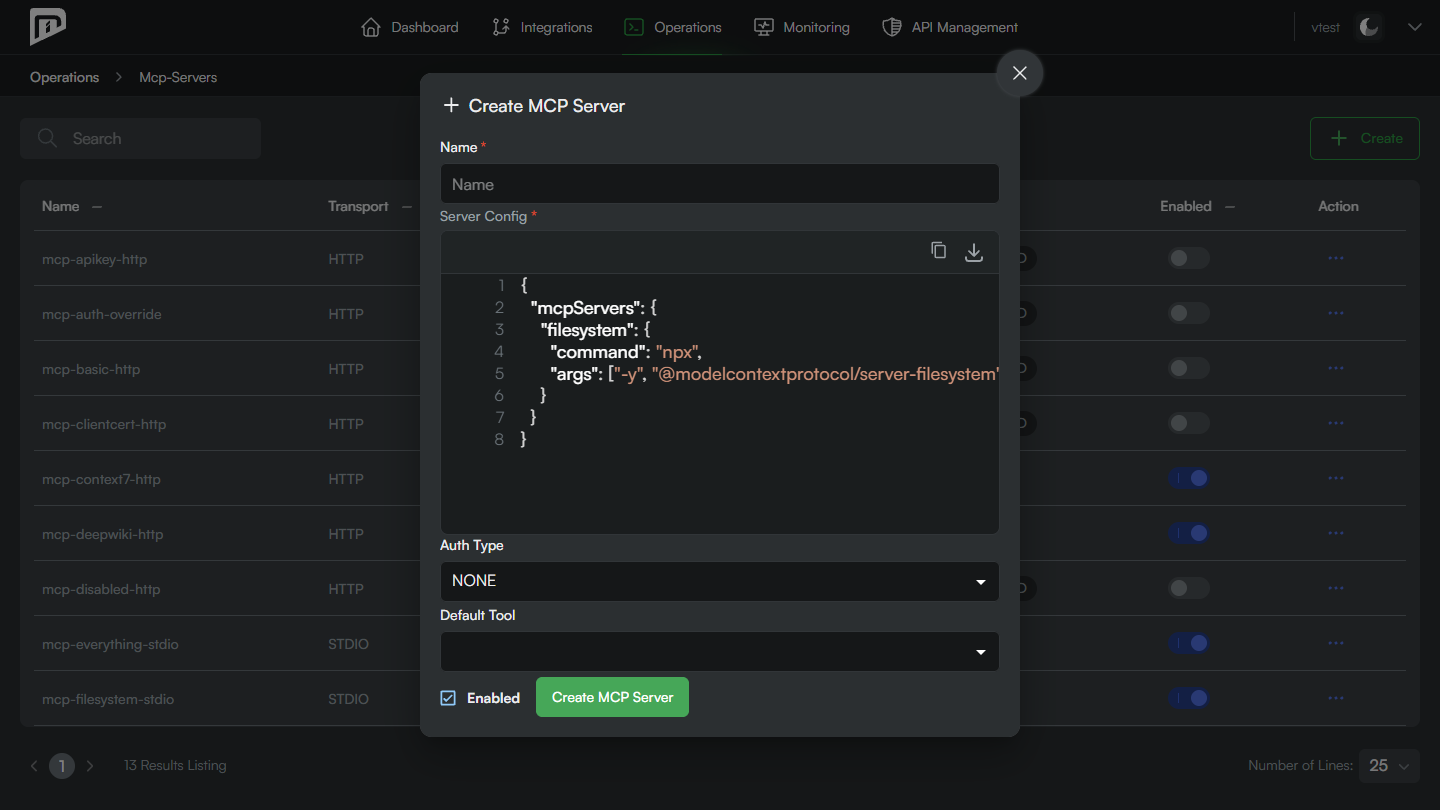
Task: Open actions menu for mcp-everything-stdio
Action: [x=1335, y=643]
